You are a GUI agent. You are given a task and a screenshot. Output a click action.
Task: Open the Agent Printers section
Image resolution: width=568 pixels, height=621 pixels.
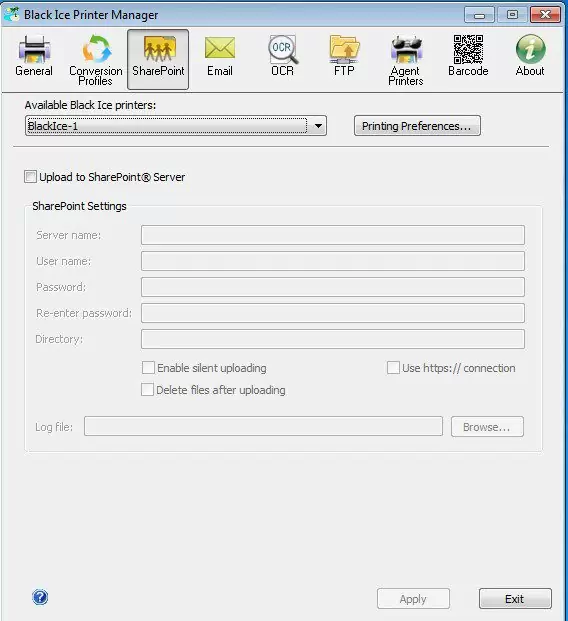pyautogui.click(x=406, y=60)
